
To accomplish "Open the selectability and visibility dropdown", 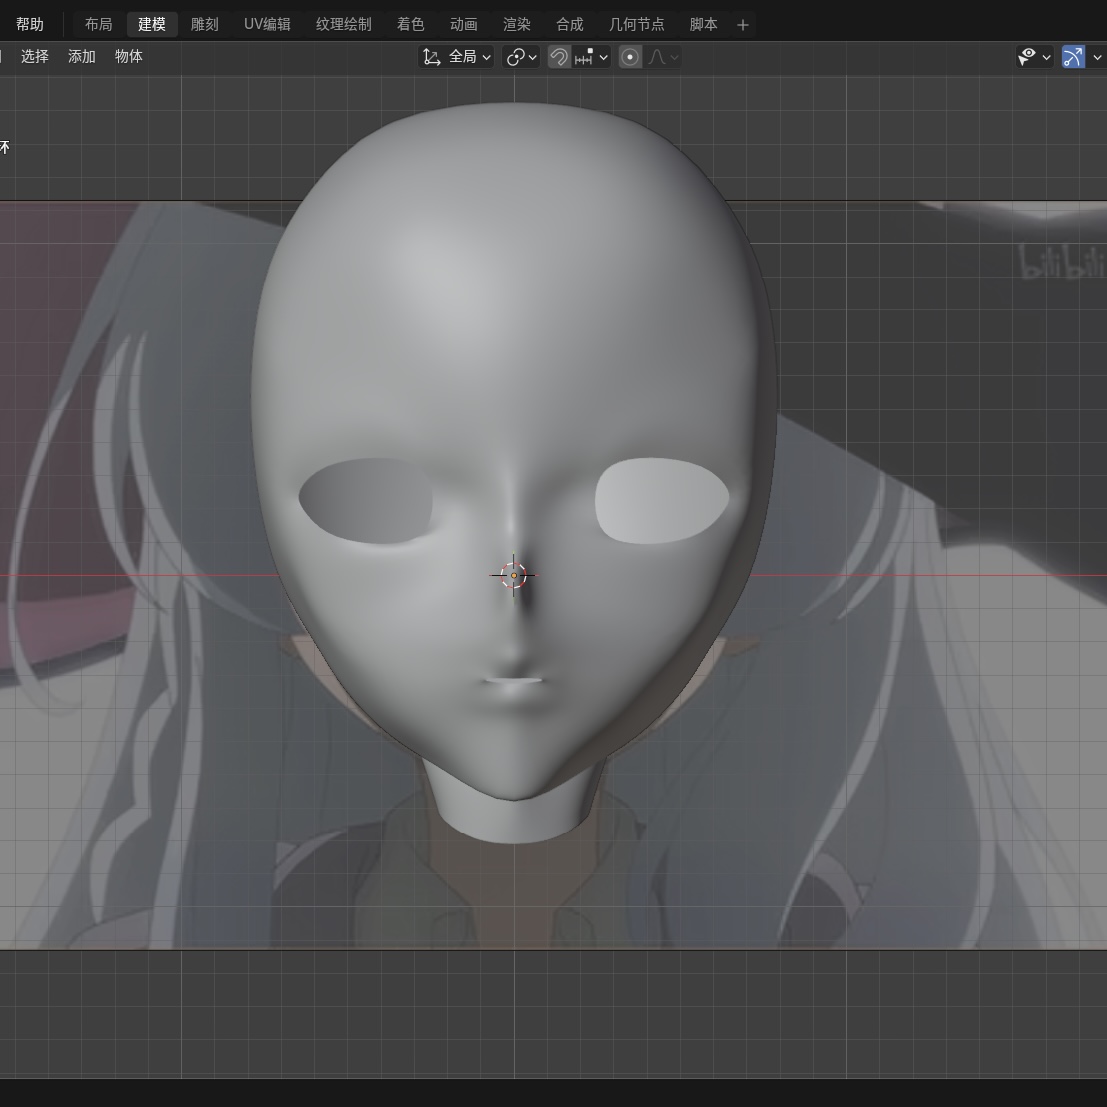I will click(1034, 57).
